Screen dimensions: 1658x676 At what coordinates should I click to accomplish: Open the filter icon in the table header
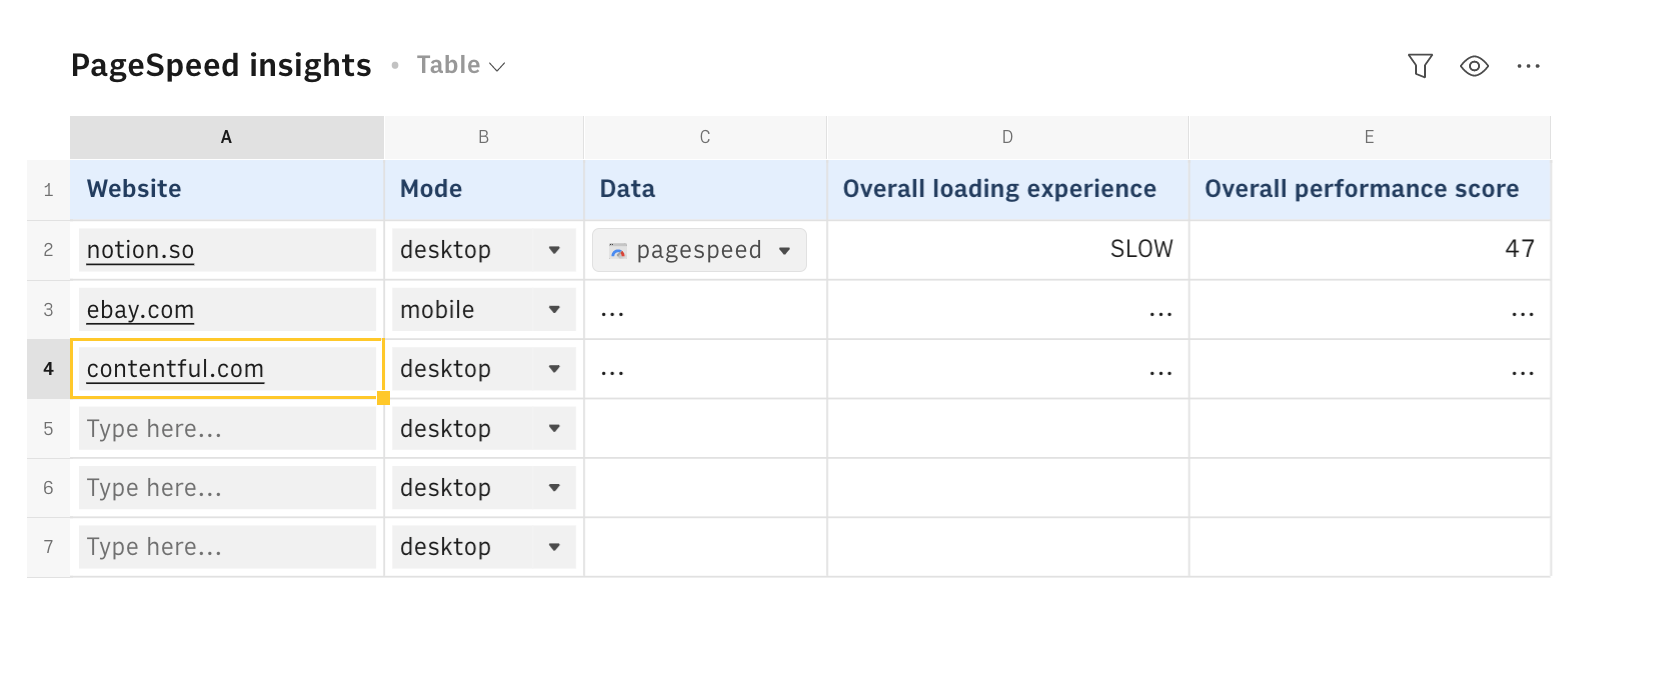pos(1420,66)
